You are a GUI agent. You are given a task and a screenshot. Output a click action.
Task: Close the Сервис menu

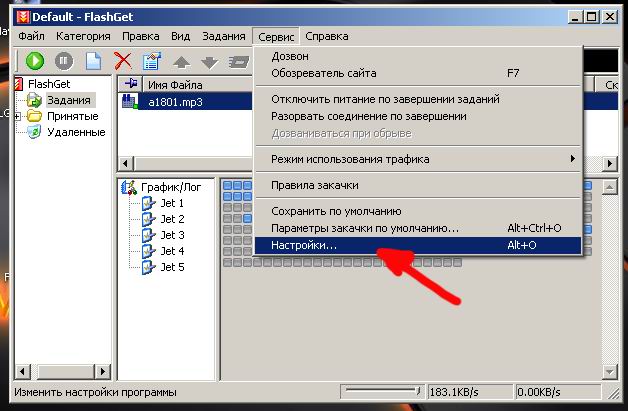tap(276, 37)
